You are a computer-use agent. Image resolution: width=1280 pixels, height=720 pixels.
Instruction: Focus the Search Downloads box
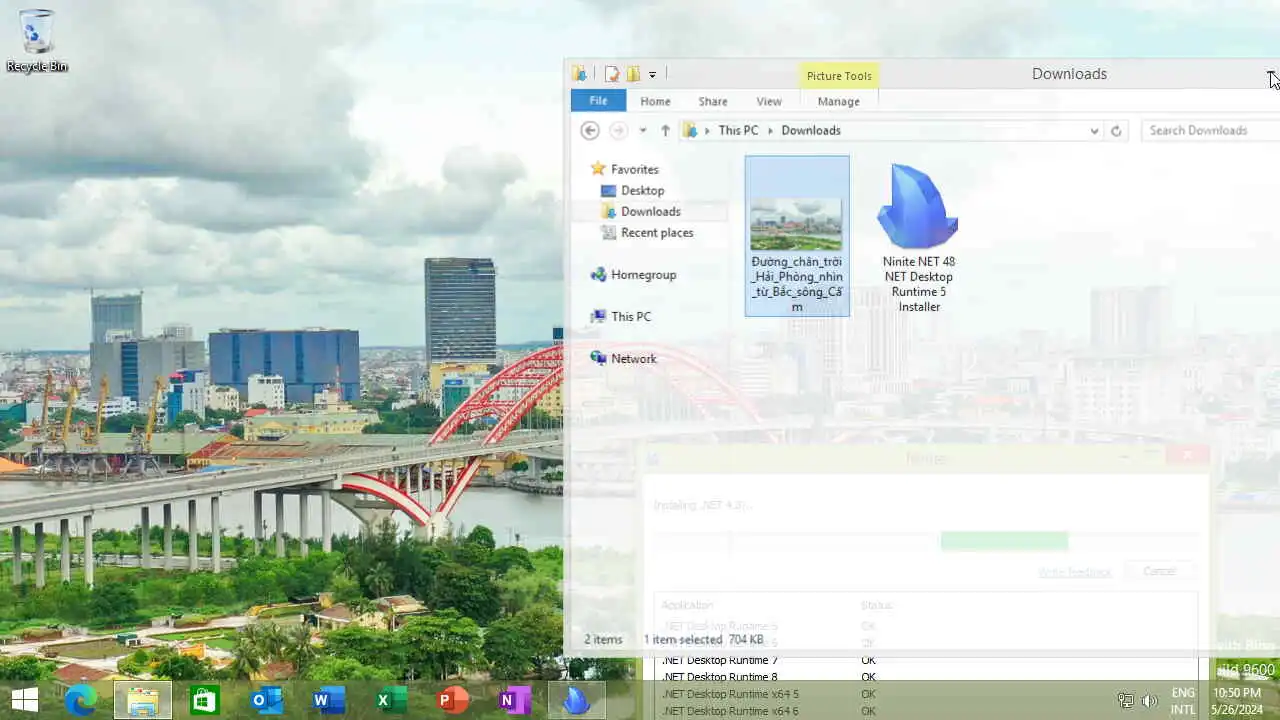coord(1210,130)
